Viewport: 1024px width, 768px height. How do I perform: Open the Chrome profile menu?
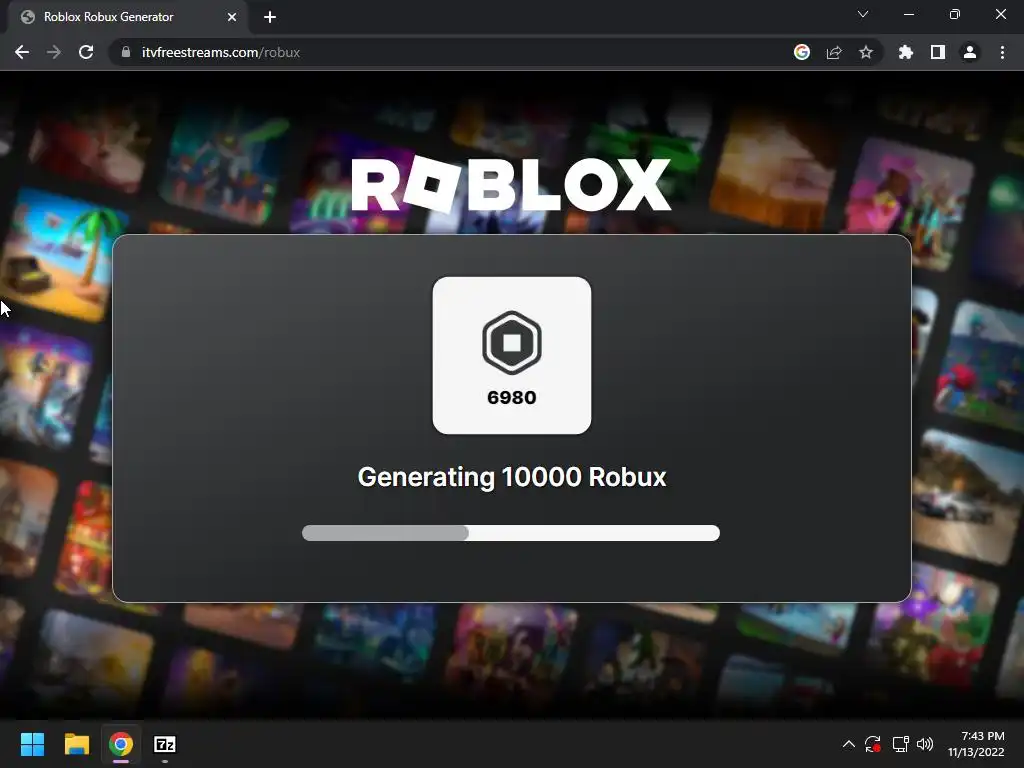coord(970,52)
